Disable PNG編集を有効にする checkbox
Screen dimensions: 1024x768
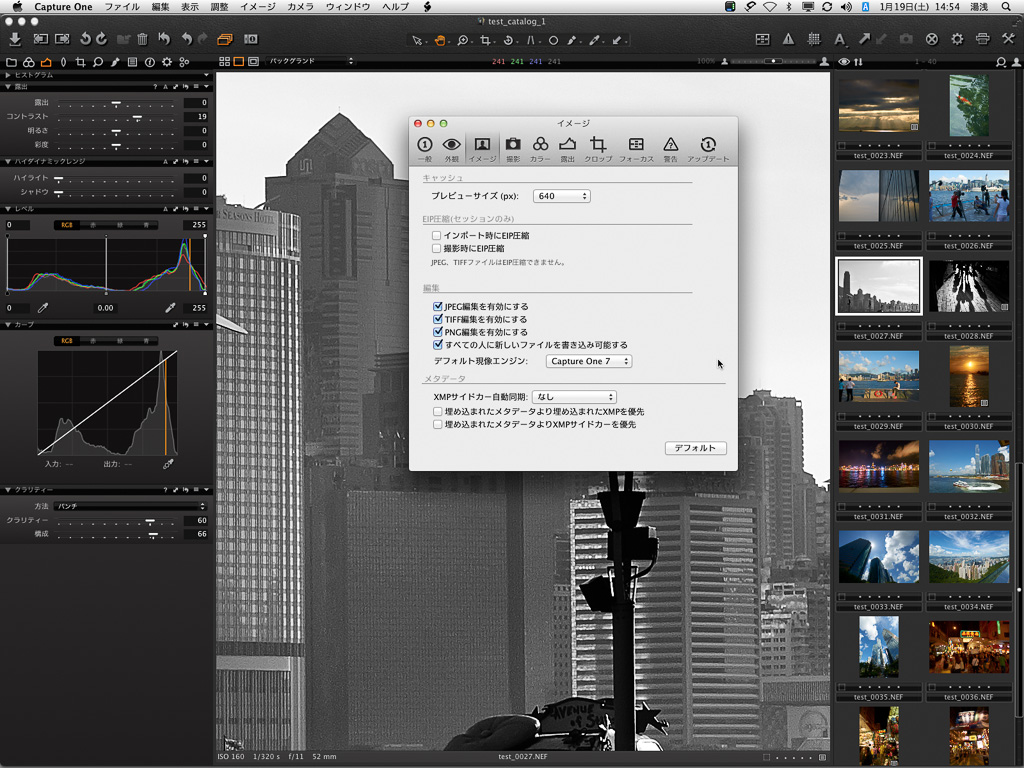pyautogui.click(x=438, y=332)
